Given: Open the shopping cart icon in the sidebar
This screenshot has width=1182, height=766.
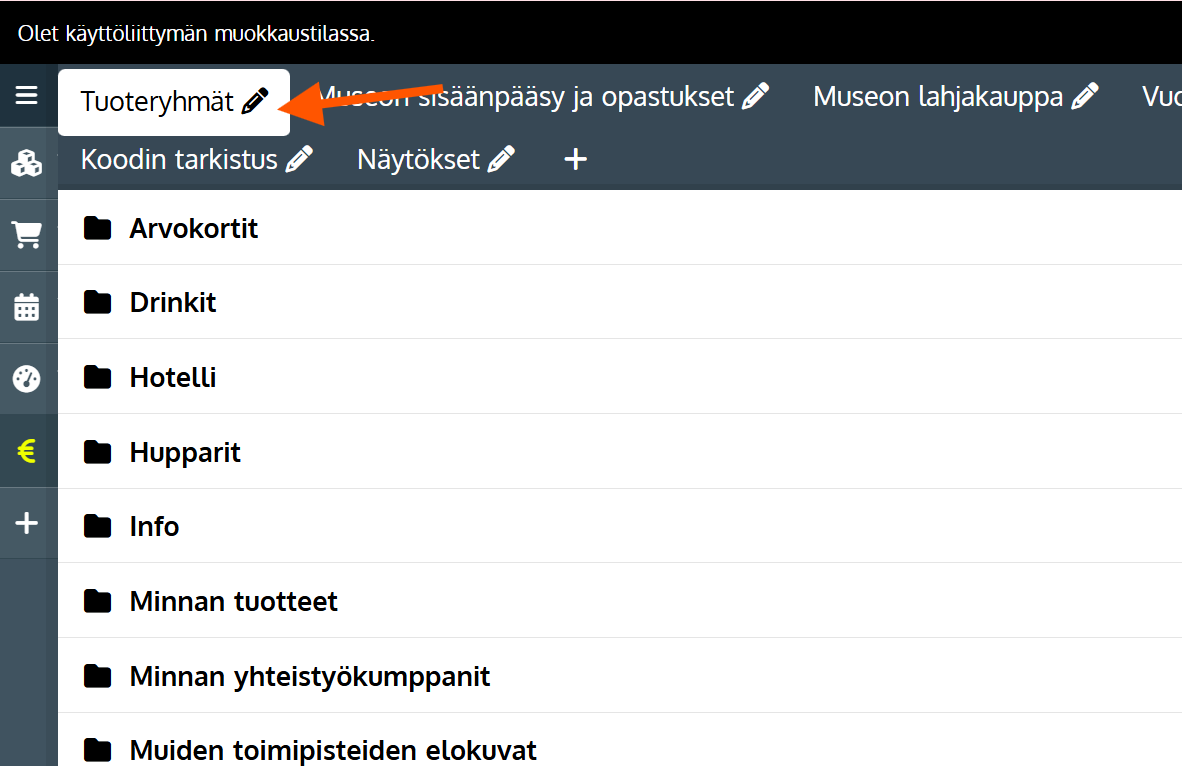Looking at the screenshot, I should tap(27, 235).
